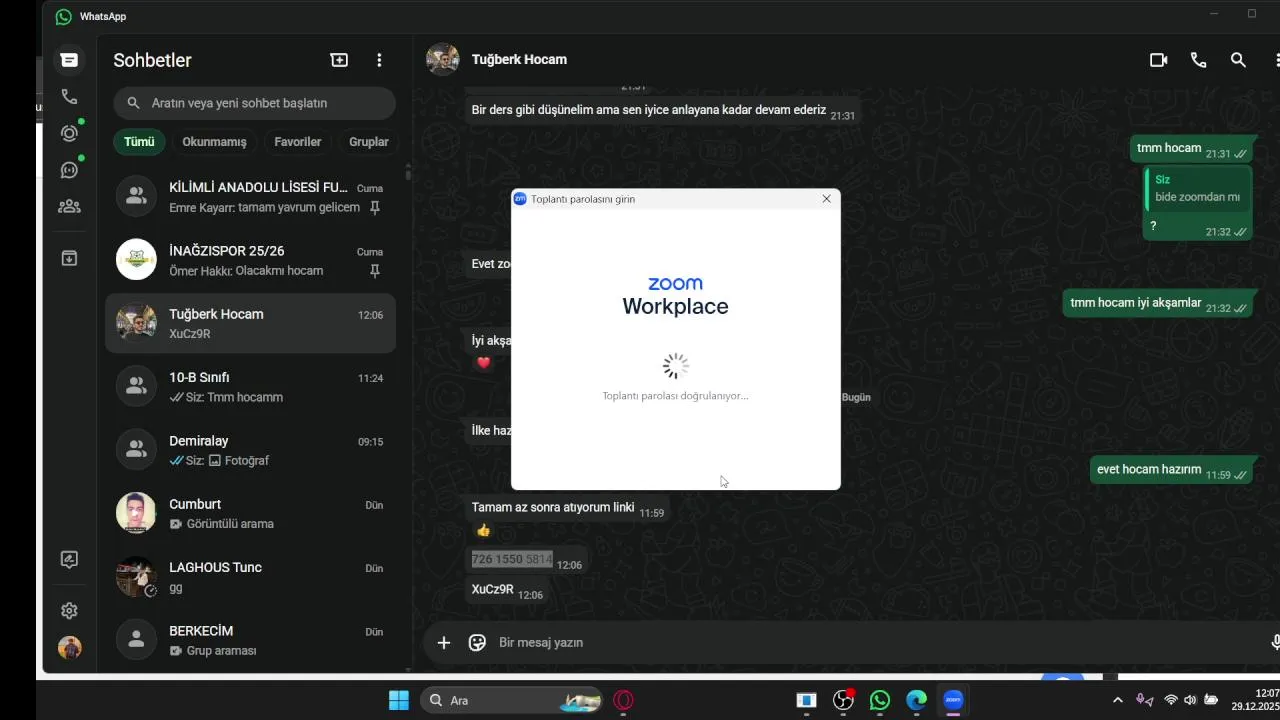Open the attach plus icon in message bar

444,643
